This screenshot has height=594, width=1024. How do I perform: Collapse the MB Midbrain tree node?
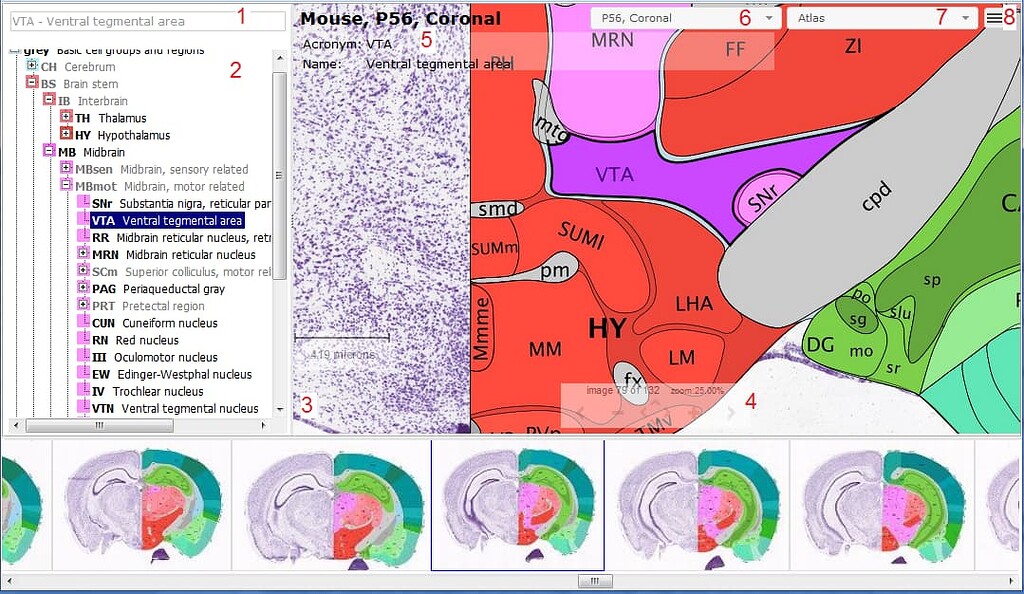click(46, 152)
